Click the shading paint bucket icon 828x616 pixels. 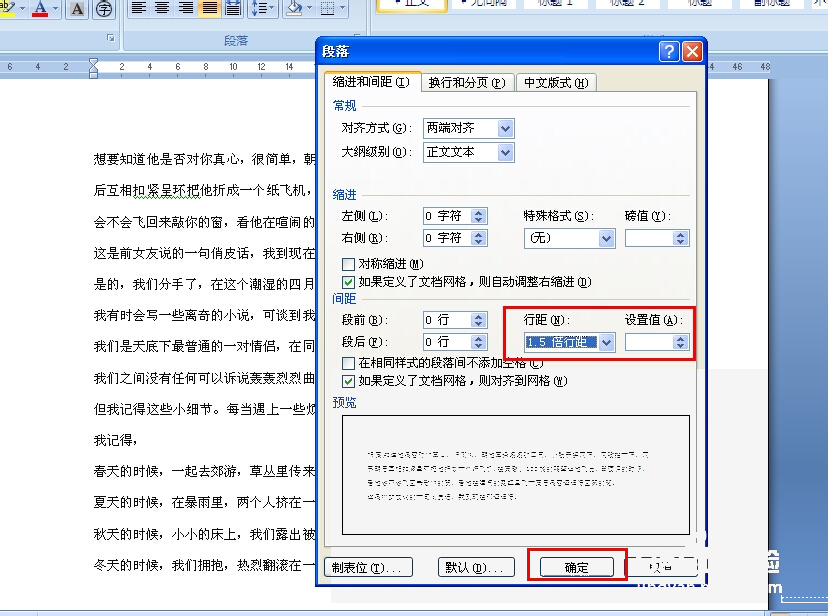[x=295, y=8]
